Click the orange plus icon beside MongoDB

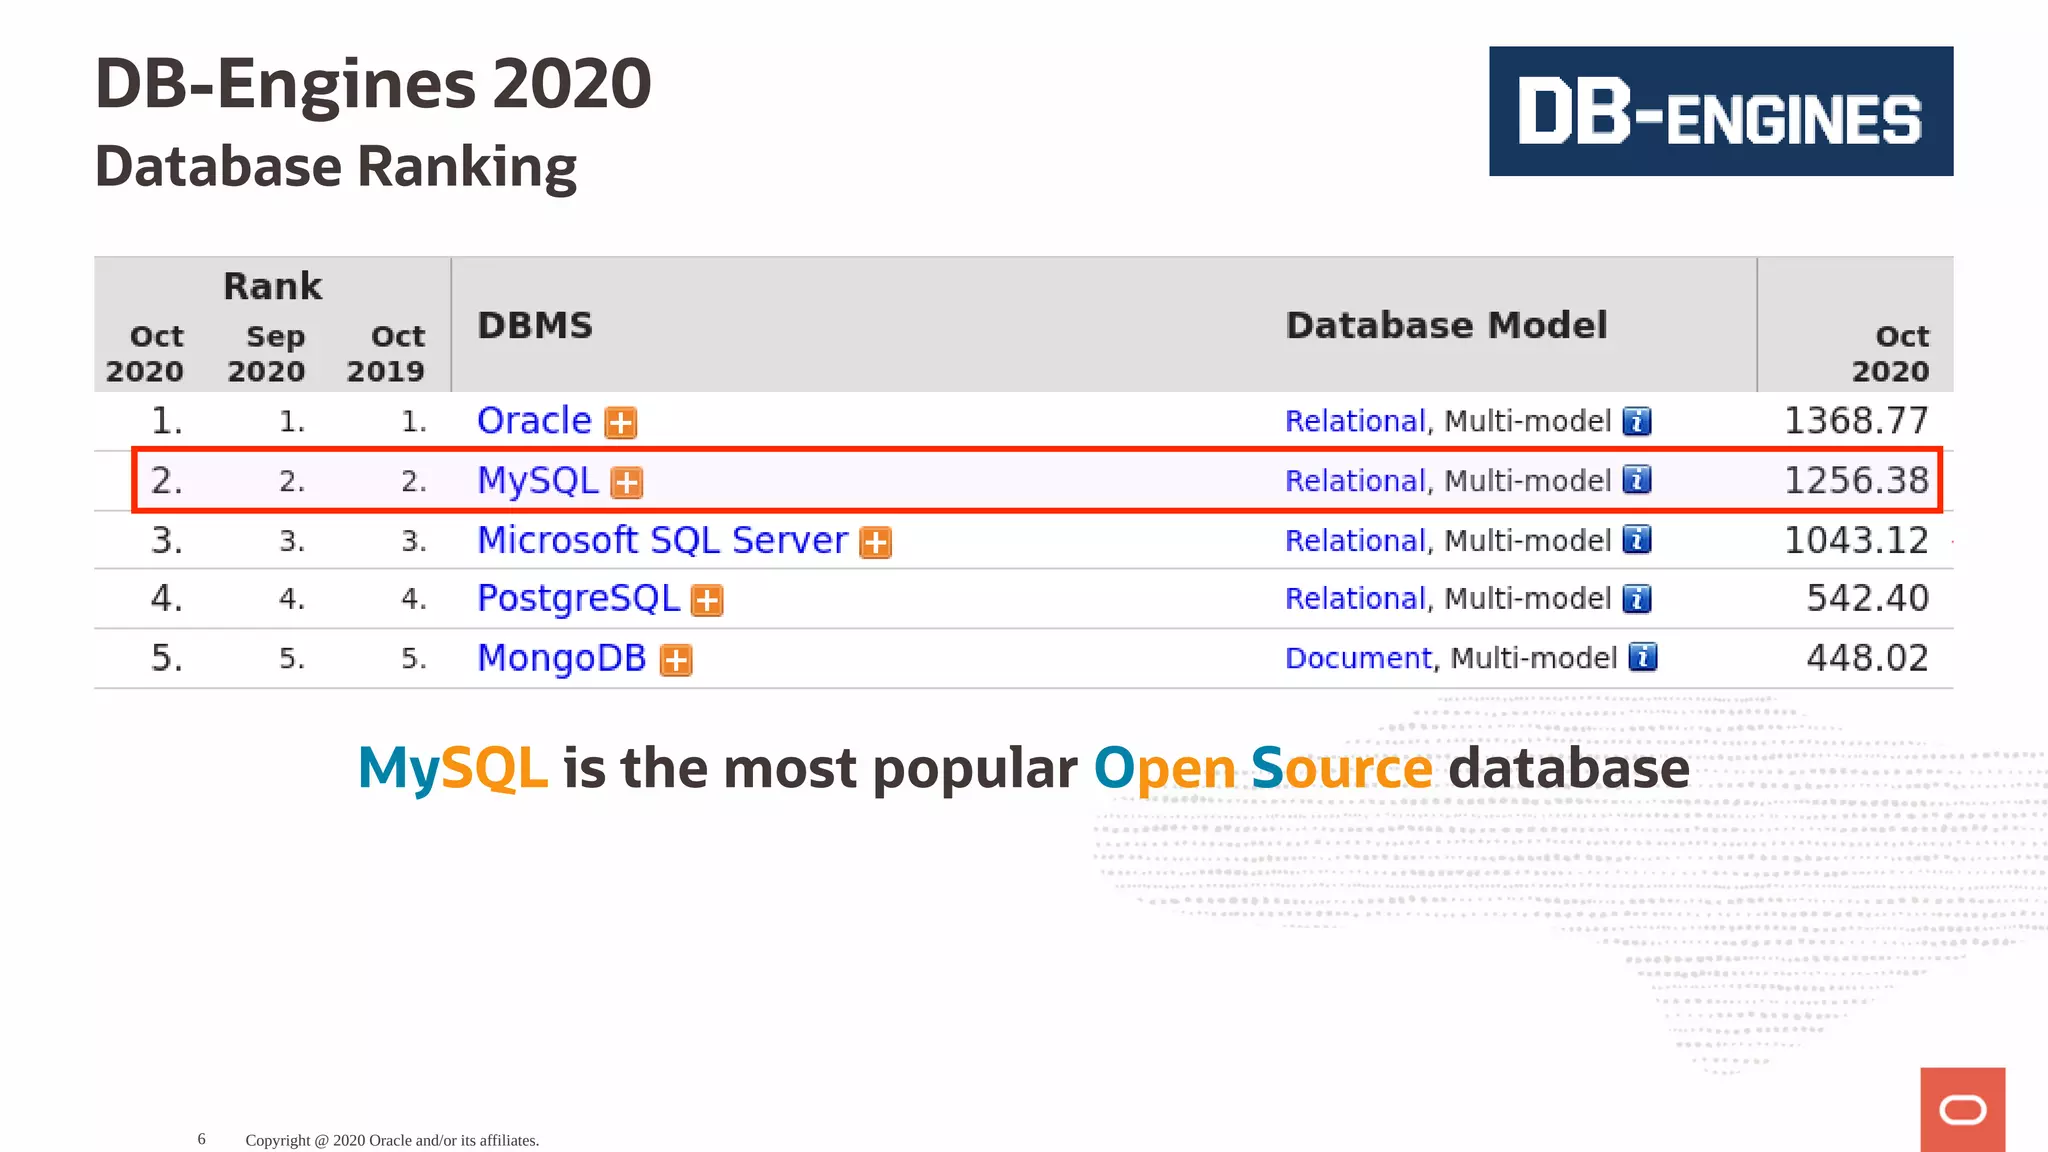676,660
